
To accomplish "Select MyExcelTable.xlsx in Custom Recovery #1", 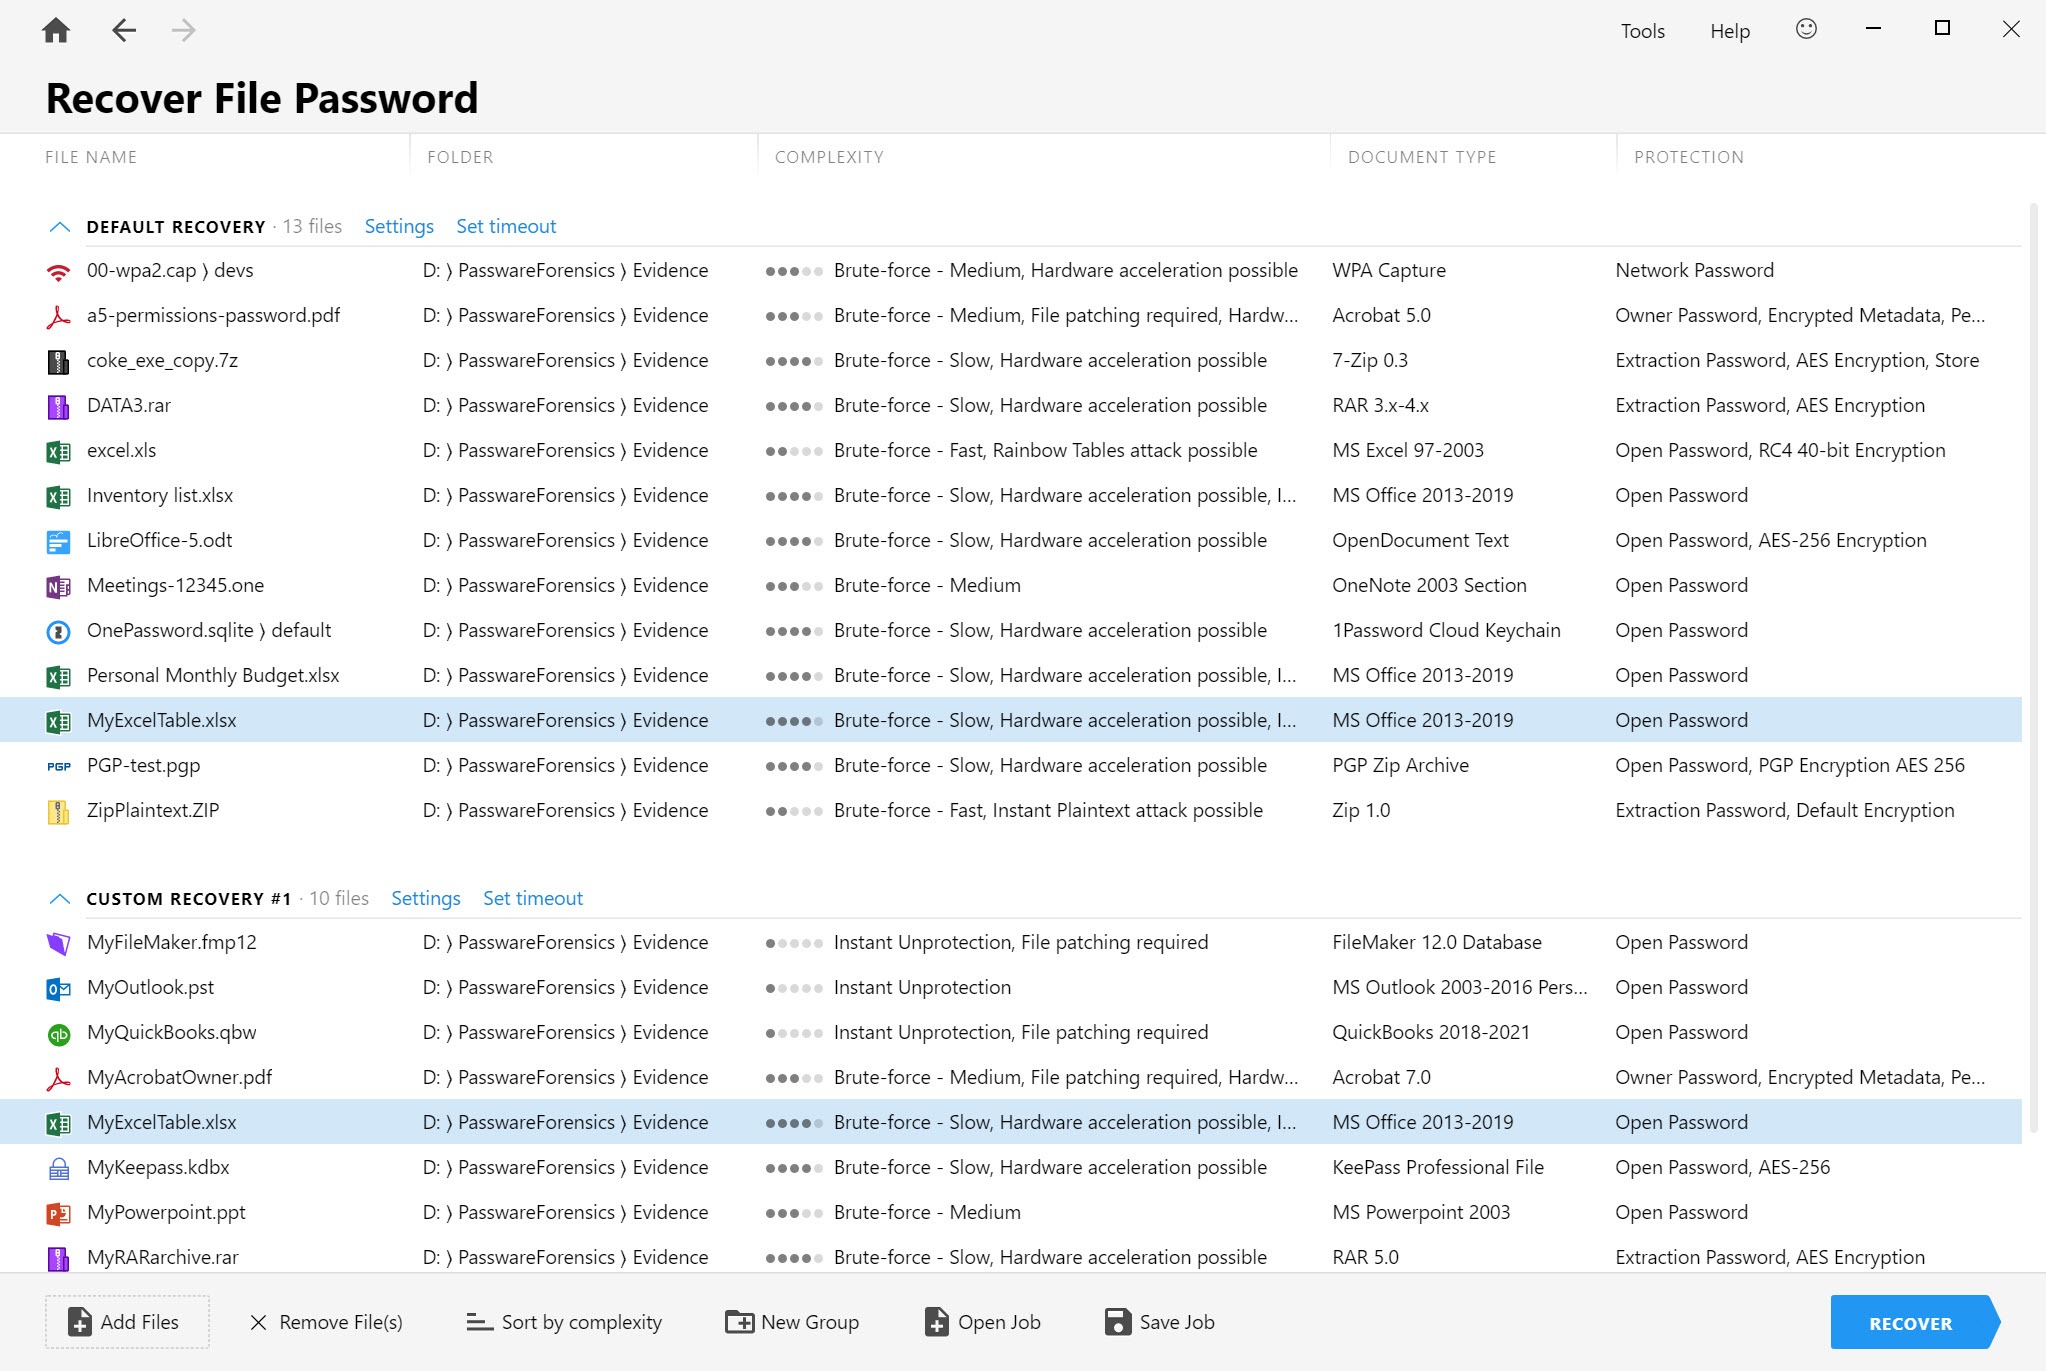I will click(1011, 1122).
